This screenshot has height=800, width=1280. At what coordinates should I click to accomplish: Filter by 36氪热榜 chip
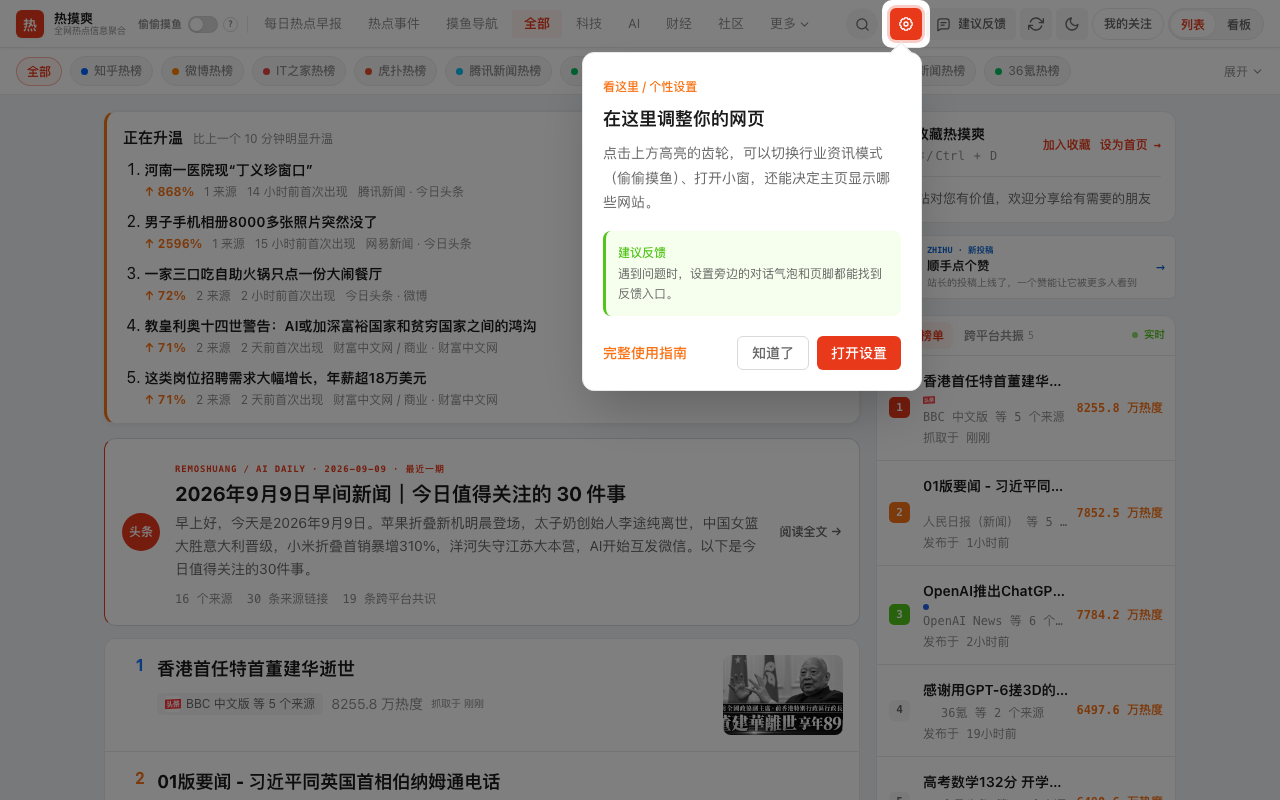tap(1027, 71)
